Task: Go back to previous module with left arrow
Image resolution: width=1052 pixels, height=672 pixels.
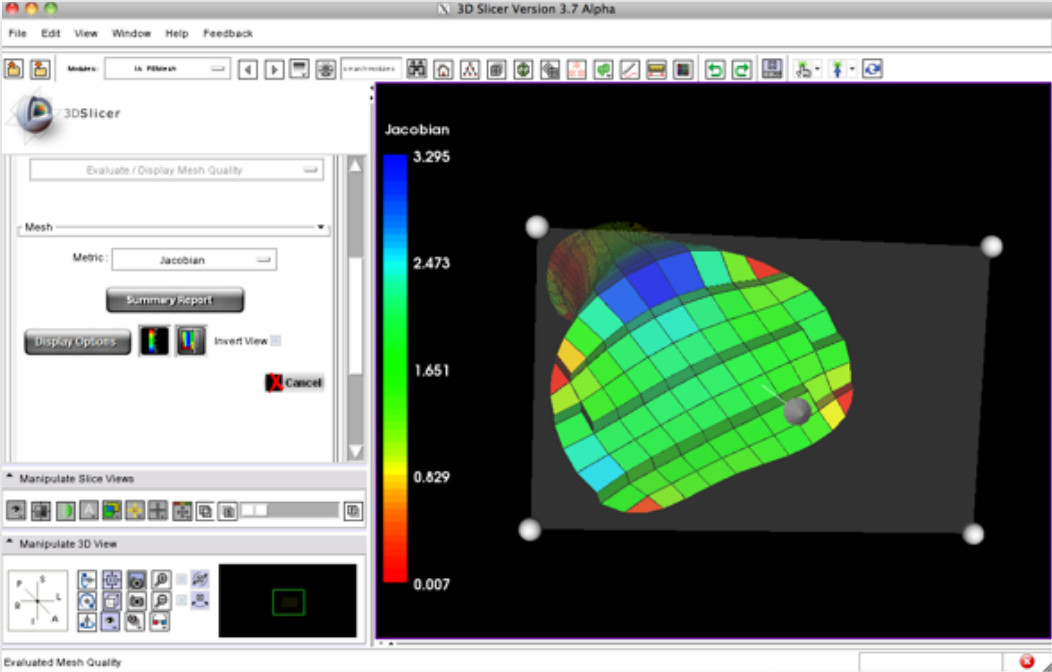Action: [248, 70]
